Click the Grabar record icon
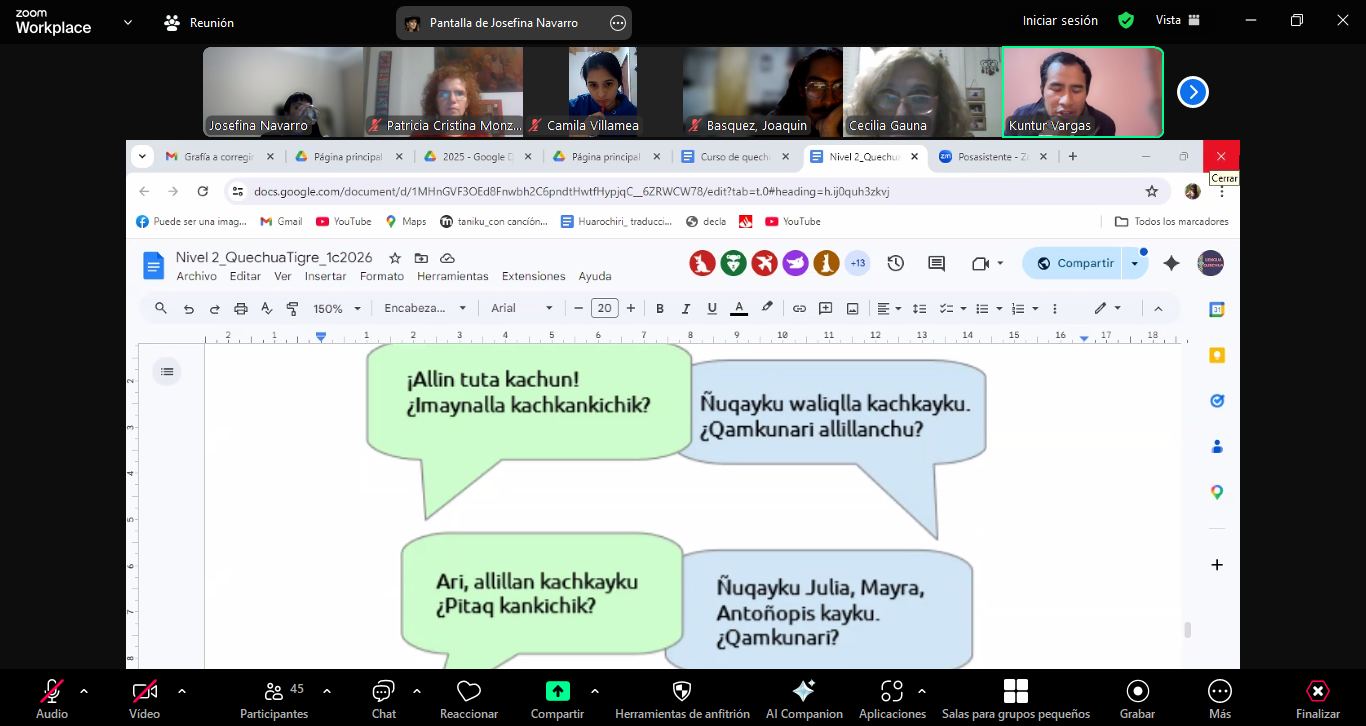Viewport: 1366px width, 726px height. pos(1137,692)
